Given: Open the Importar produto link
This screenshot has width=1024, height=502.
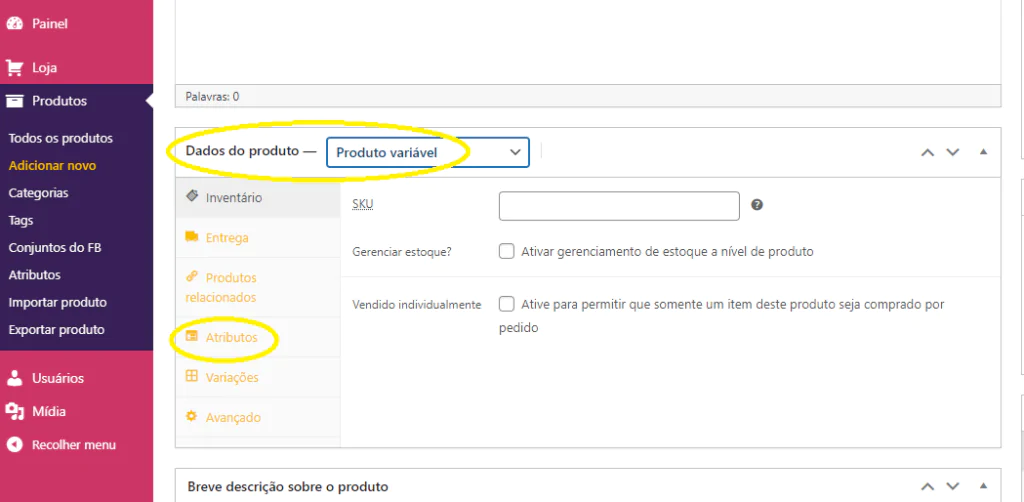Looking at the screenshot, I should pos(57,302).
